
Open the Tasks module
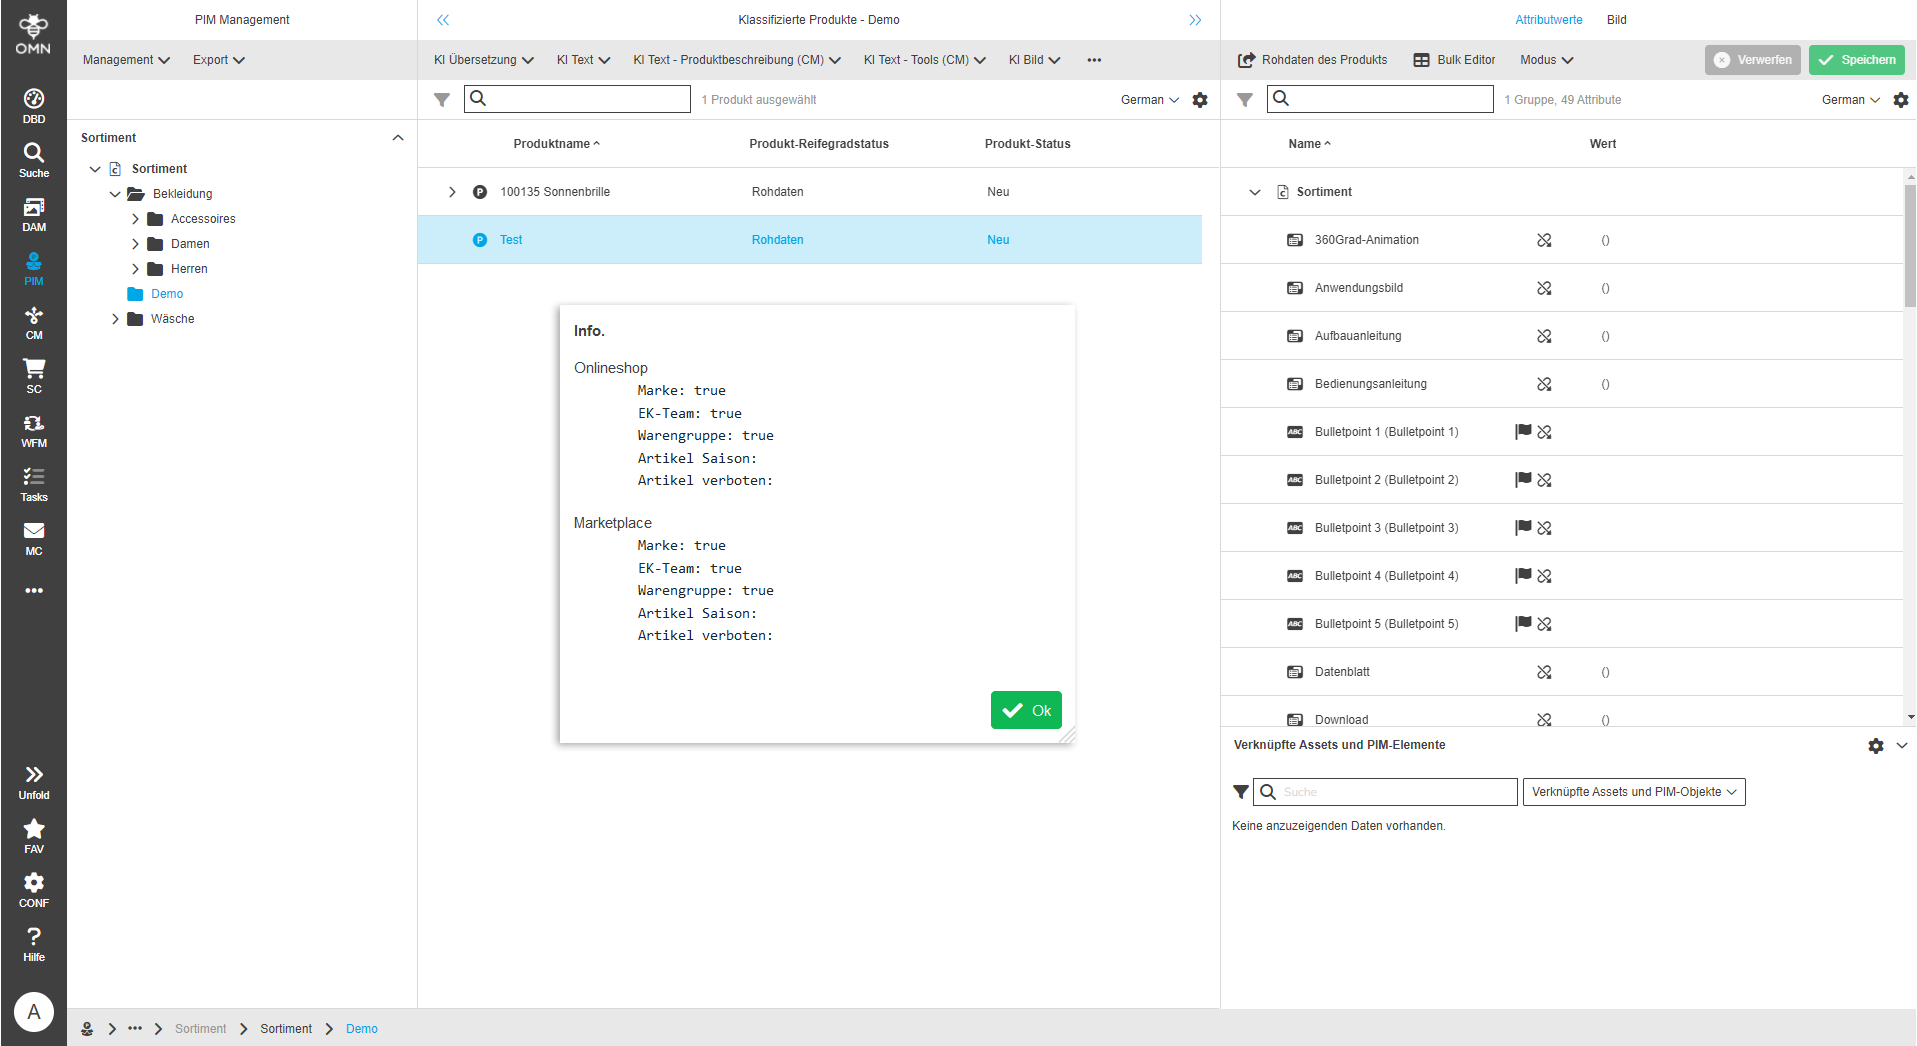(33, 483)
